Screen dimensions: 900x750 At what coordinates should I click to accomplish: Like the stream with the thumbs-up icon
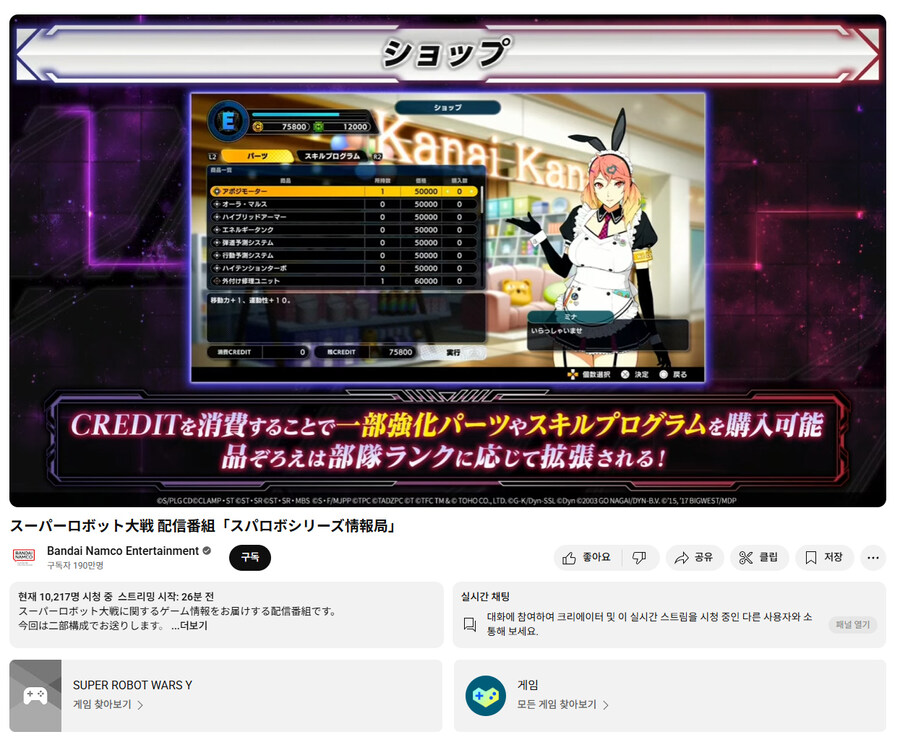click(569, 558)
